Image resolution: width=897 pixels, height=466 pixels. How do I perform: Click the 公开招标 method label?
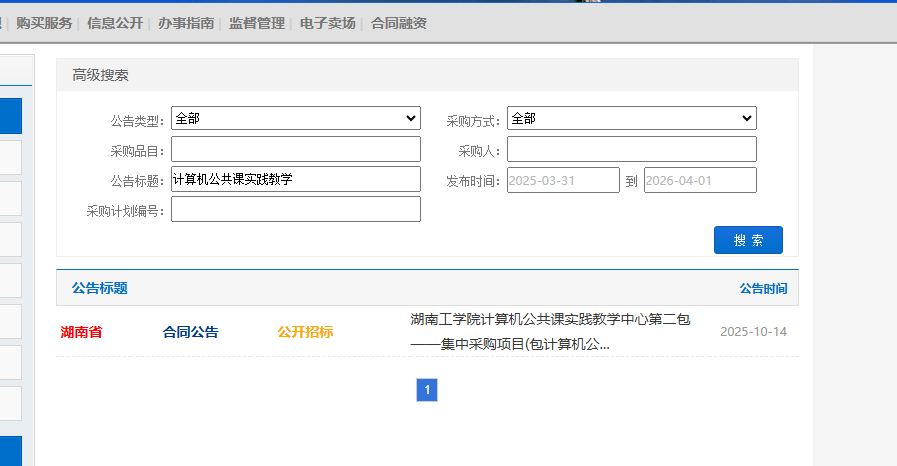click(305, 332)
